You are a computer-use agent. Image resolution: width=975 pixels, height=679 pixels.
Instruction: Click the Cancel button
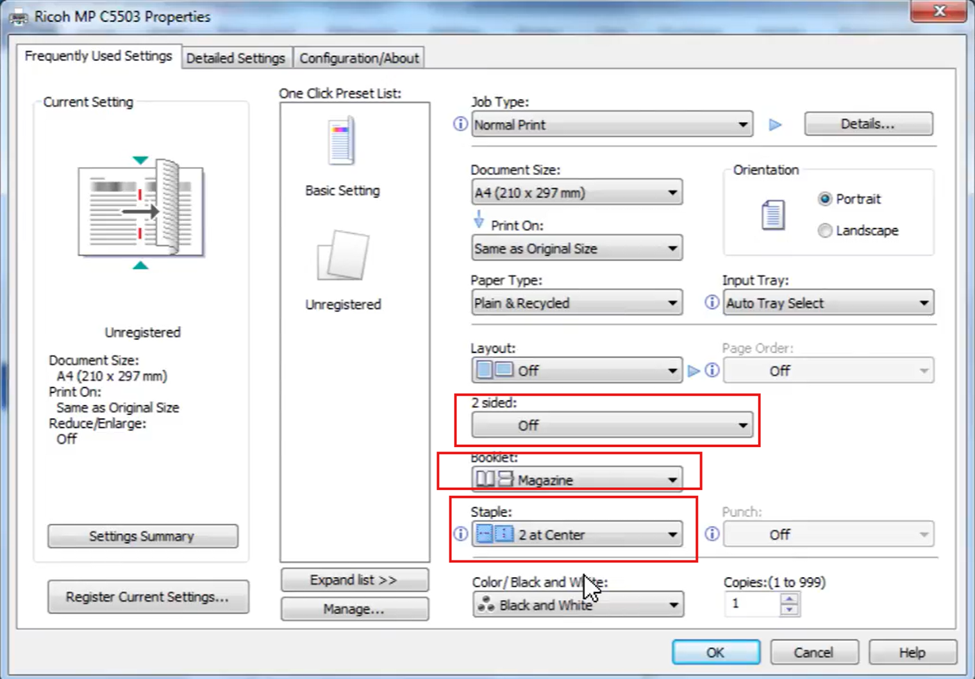pyautogui.click(x=814, y=652)
